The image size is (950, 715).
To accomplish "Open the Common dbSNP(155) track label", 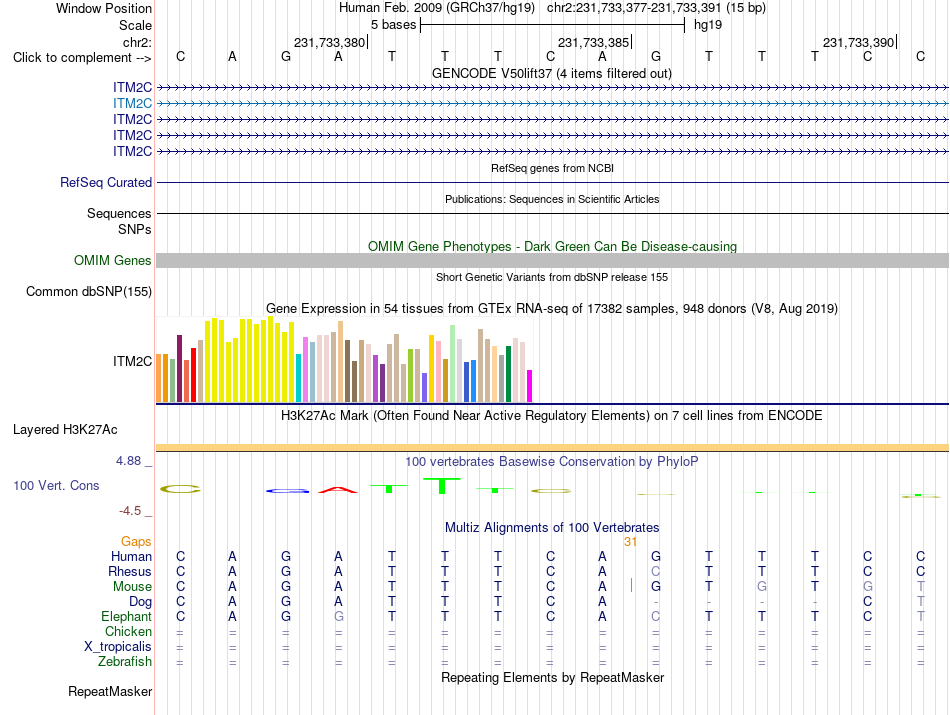I will click(x=89, y=291).
